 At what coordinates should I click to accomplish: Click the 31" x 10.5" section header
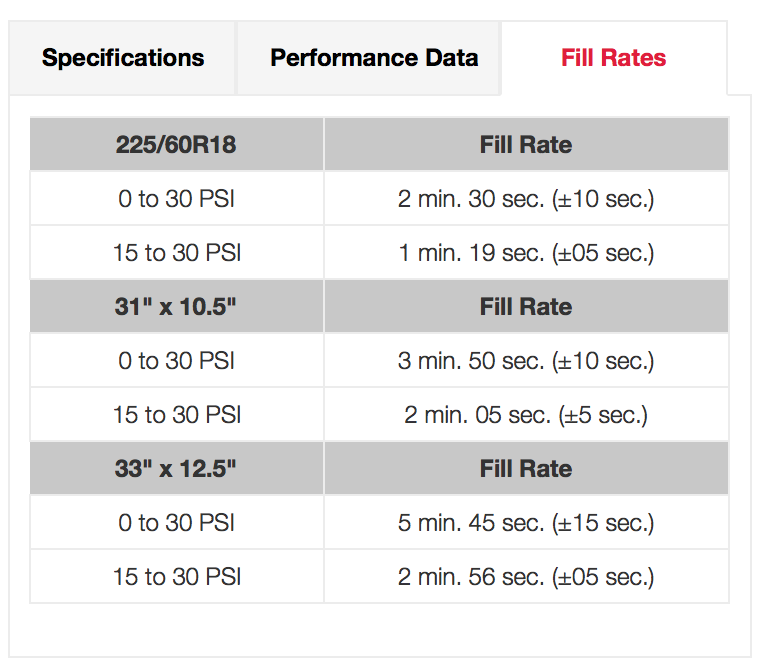point(177,307)
